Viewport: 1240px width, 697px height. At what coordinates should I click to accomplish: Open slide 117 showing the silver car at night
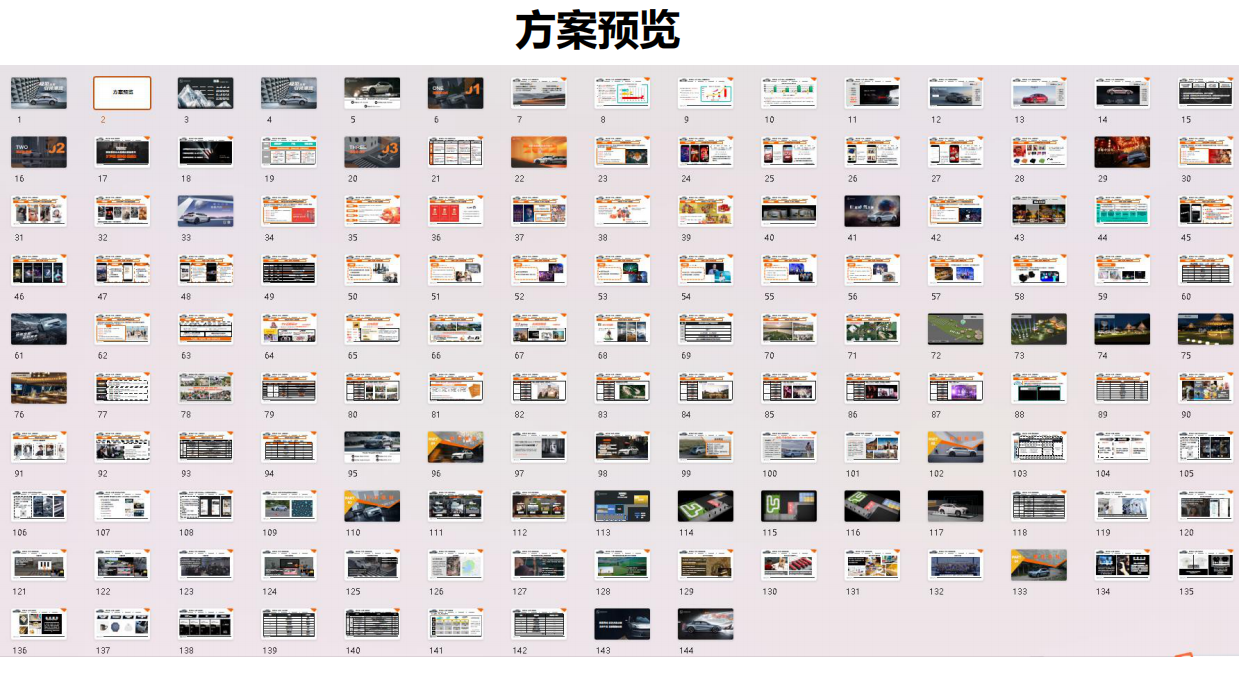(x=955, y=505)
